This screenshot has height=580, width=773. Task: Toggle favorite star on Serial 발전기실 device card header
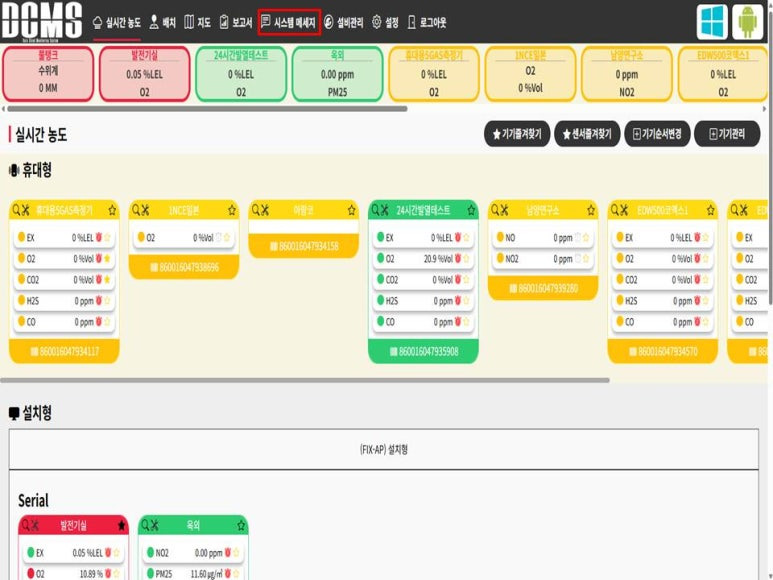click(x=121, y=526)
